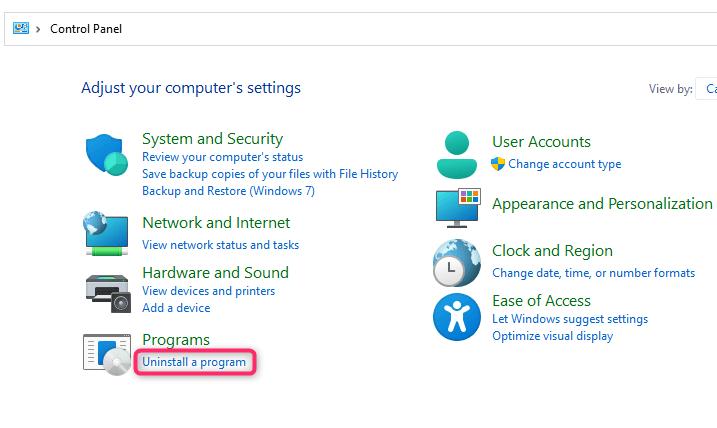717x428 pixels.
Task: Click the Network and Internet globe icon
Action: click(x=105, y=233)
